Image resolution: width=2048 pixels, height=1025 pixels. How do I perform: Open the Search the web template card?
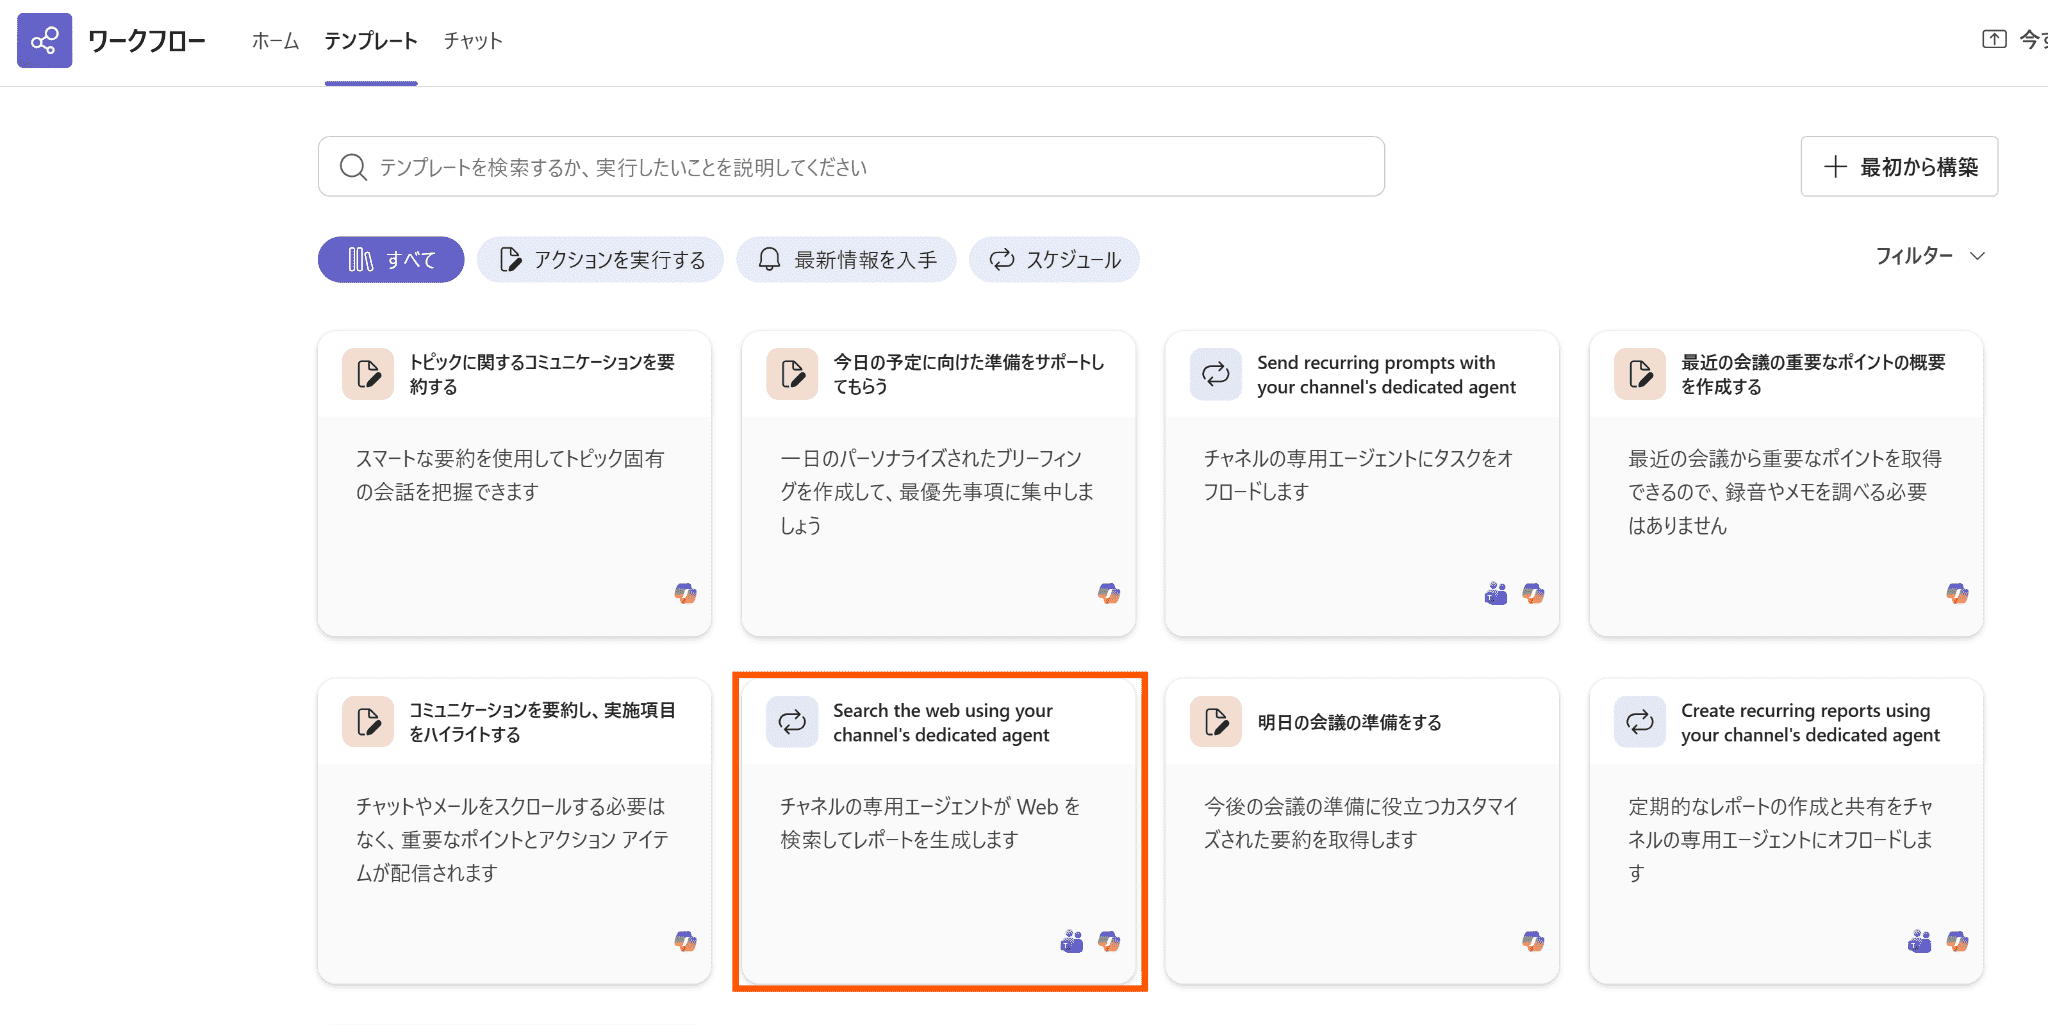[x=938, y=832]
